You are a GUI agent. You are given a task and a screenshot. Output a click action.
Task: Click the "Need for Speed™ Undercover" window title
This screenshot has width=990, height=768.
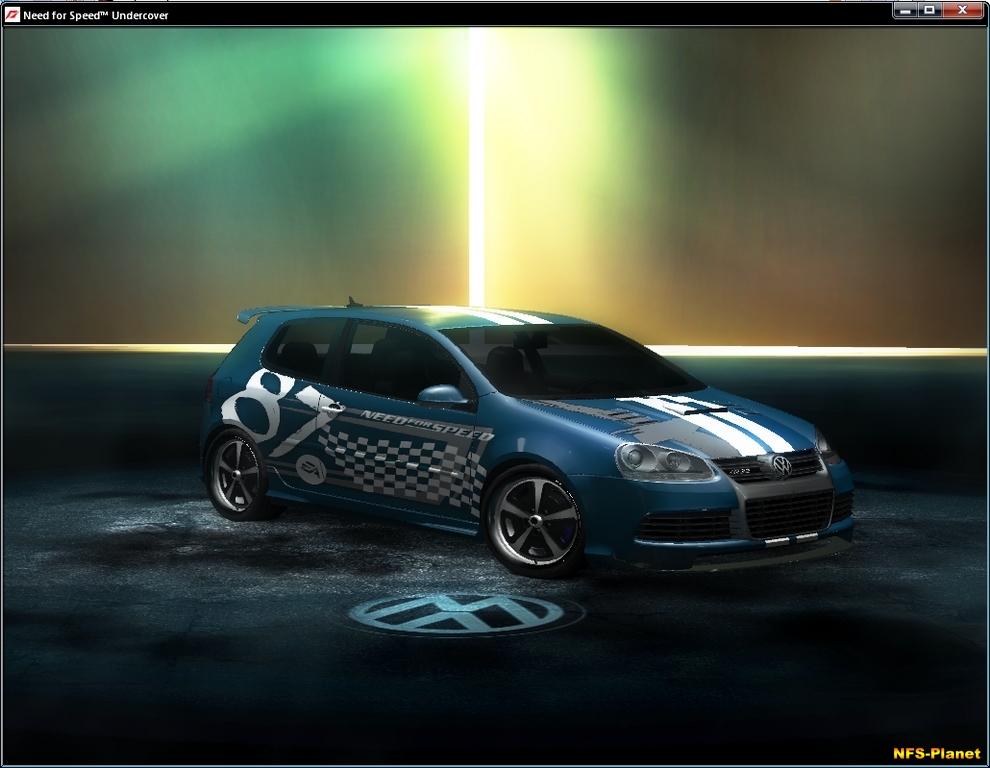coord(95,15)
